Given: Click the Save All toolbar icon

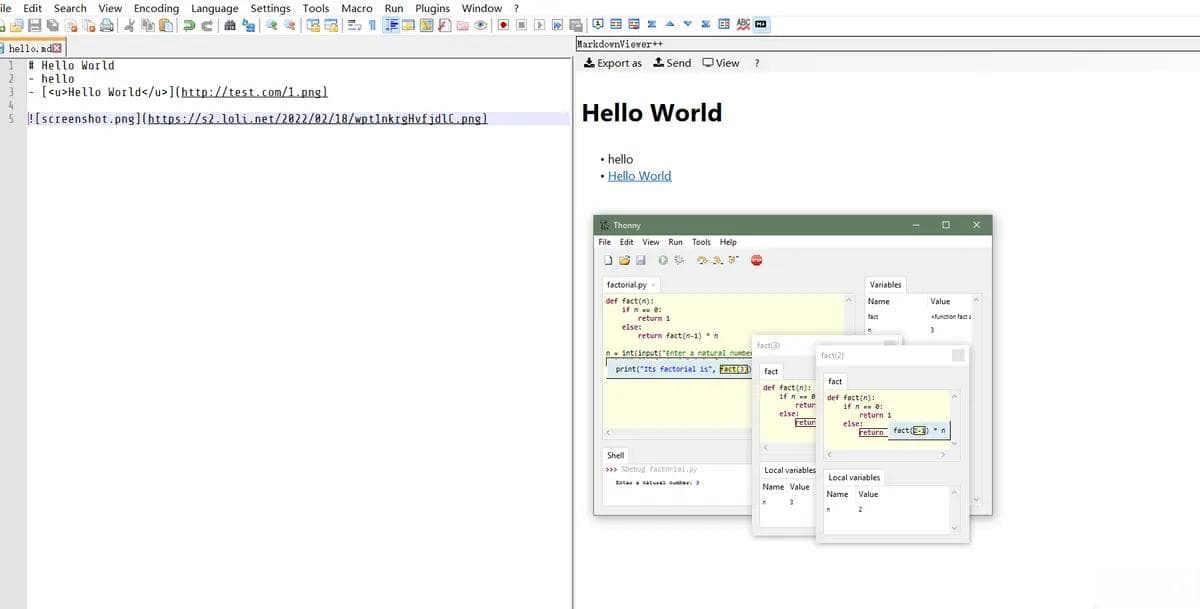Looking at the screenshot, I should click(52, 25).
